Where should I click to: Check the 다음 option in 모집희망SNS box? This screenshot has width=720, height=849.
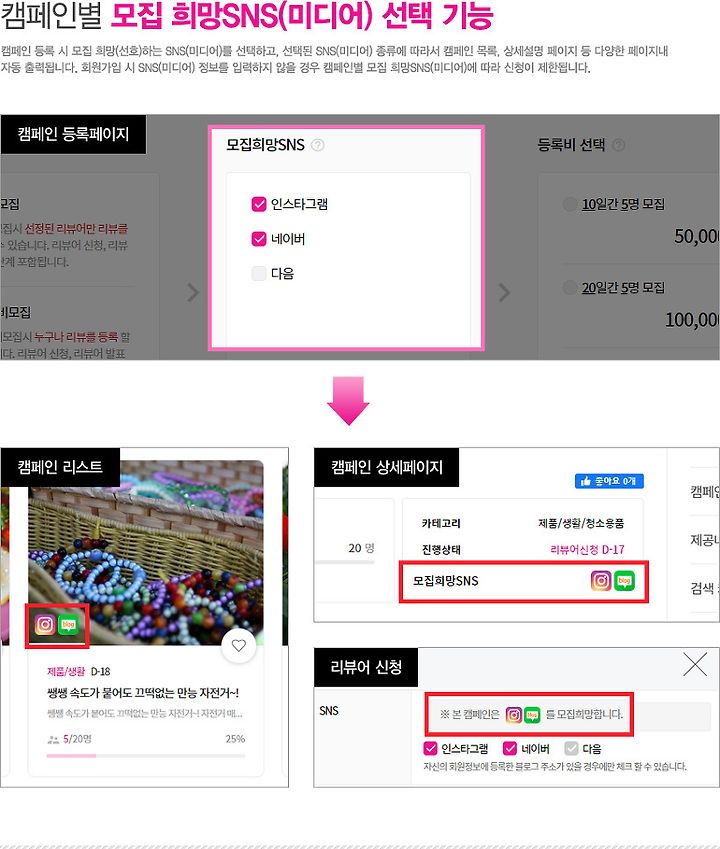pyautogui.click(x=259, y=273)
